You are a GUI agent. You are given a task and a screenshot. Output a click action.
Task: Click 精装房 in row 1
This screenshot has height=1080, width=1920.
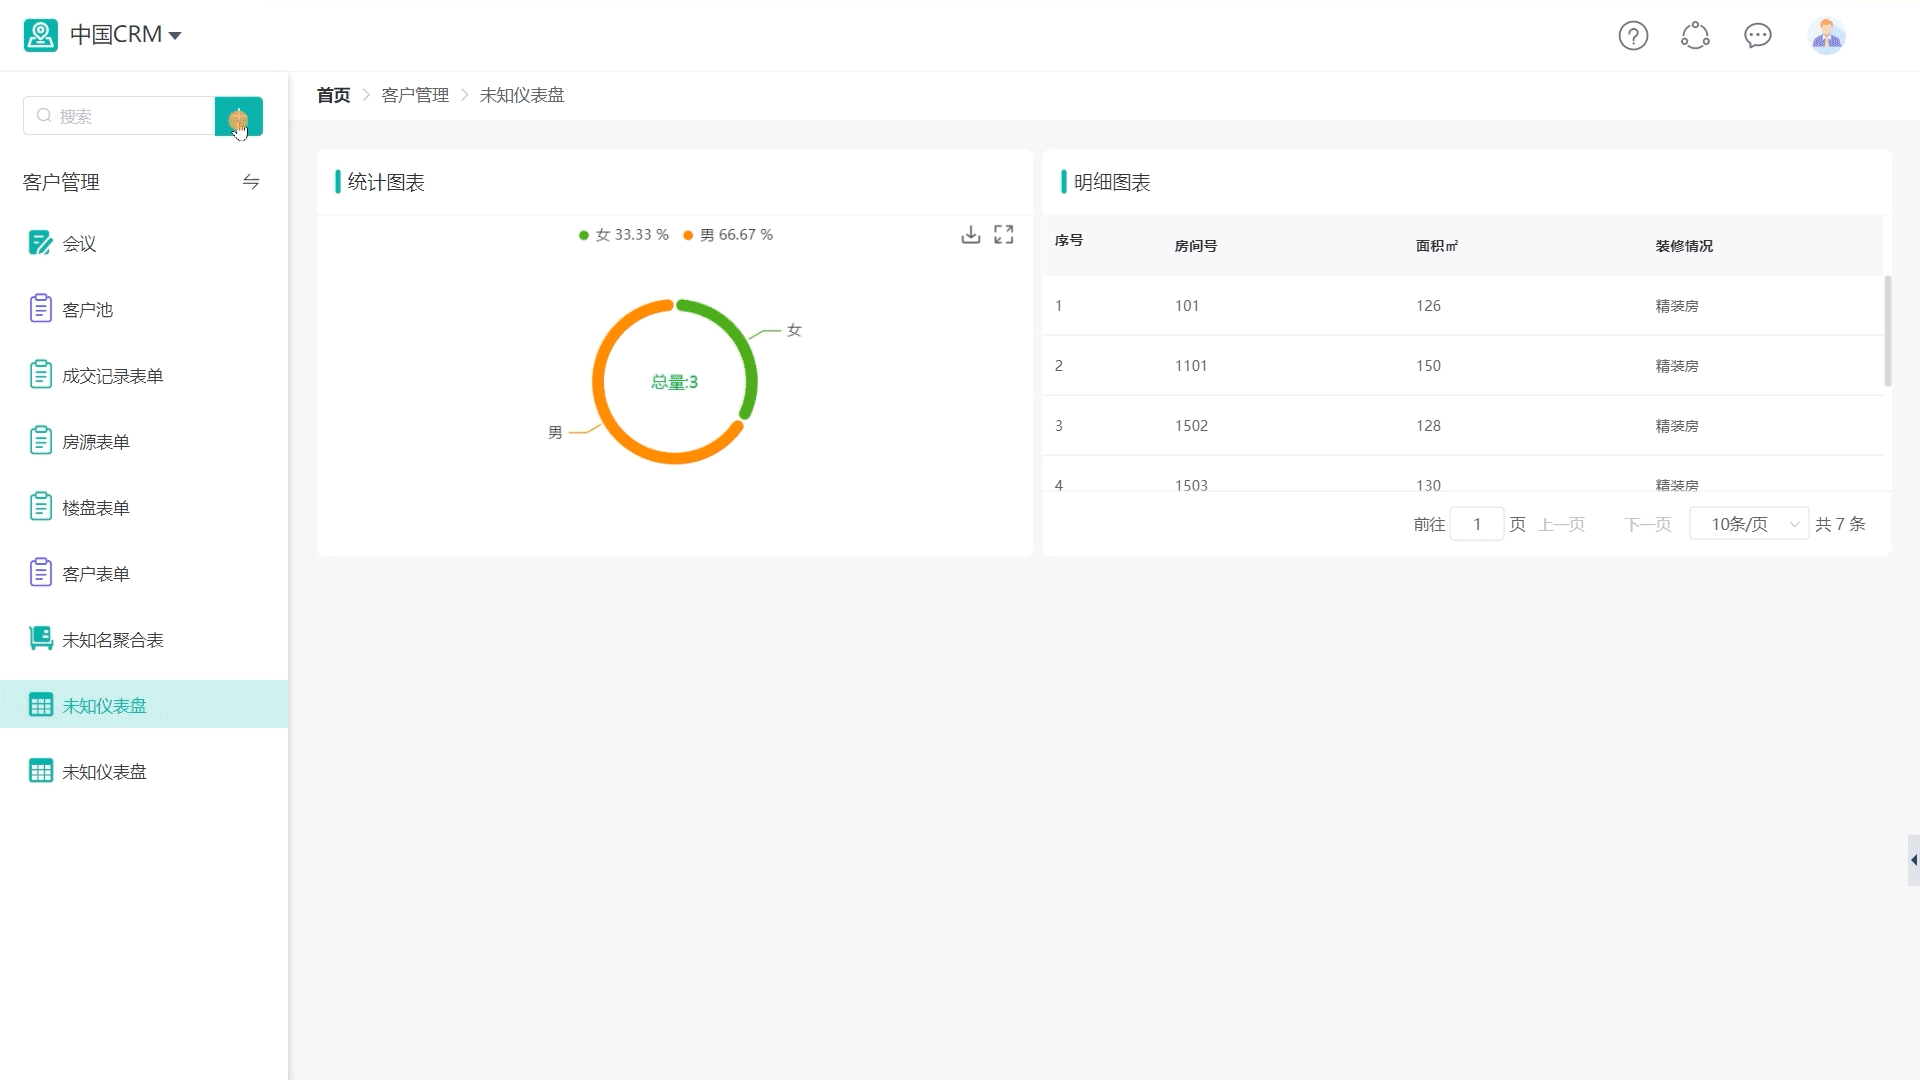click(1677, 306)
